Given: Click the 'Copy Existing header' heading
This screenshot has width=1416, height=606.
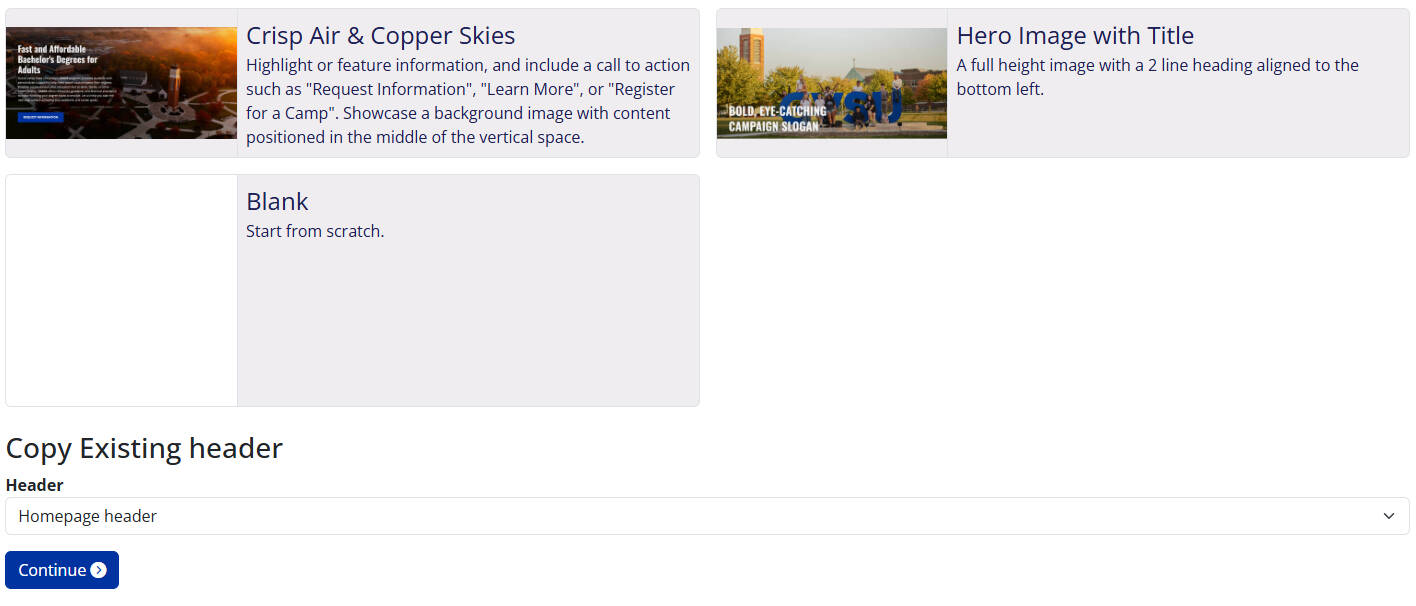Looking at the screenshot, I should coord(144,448).
